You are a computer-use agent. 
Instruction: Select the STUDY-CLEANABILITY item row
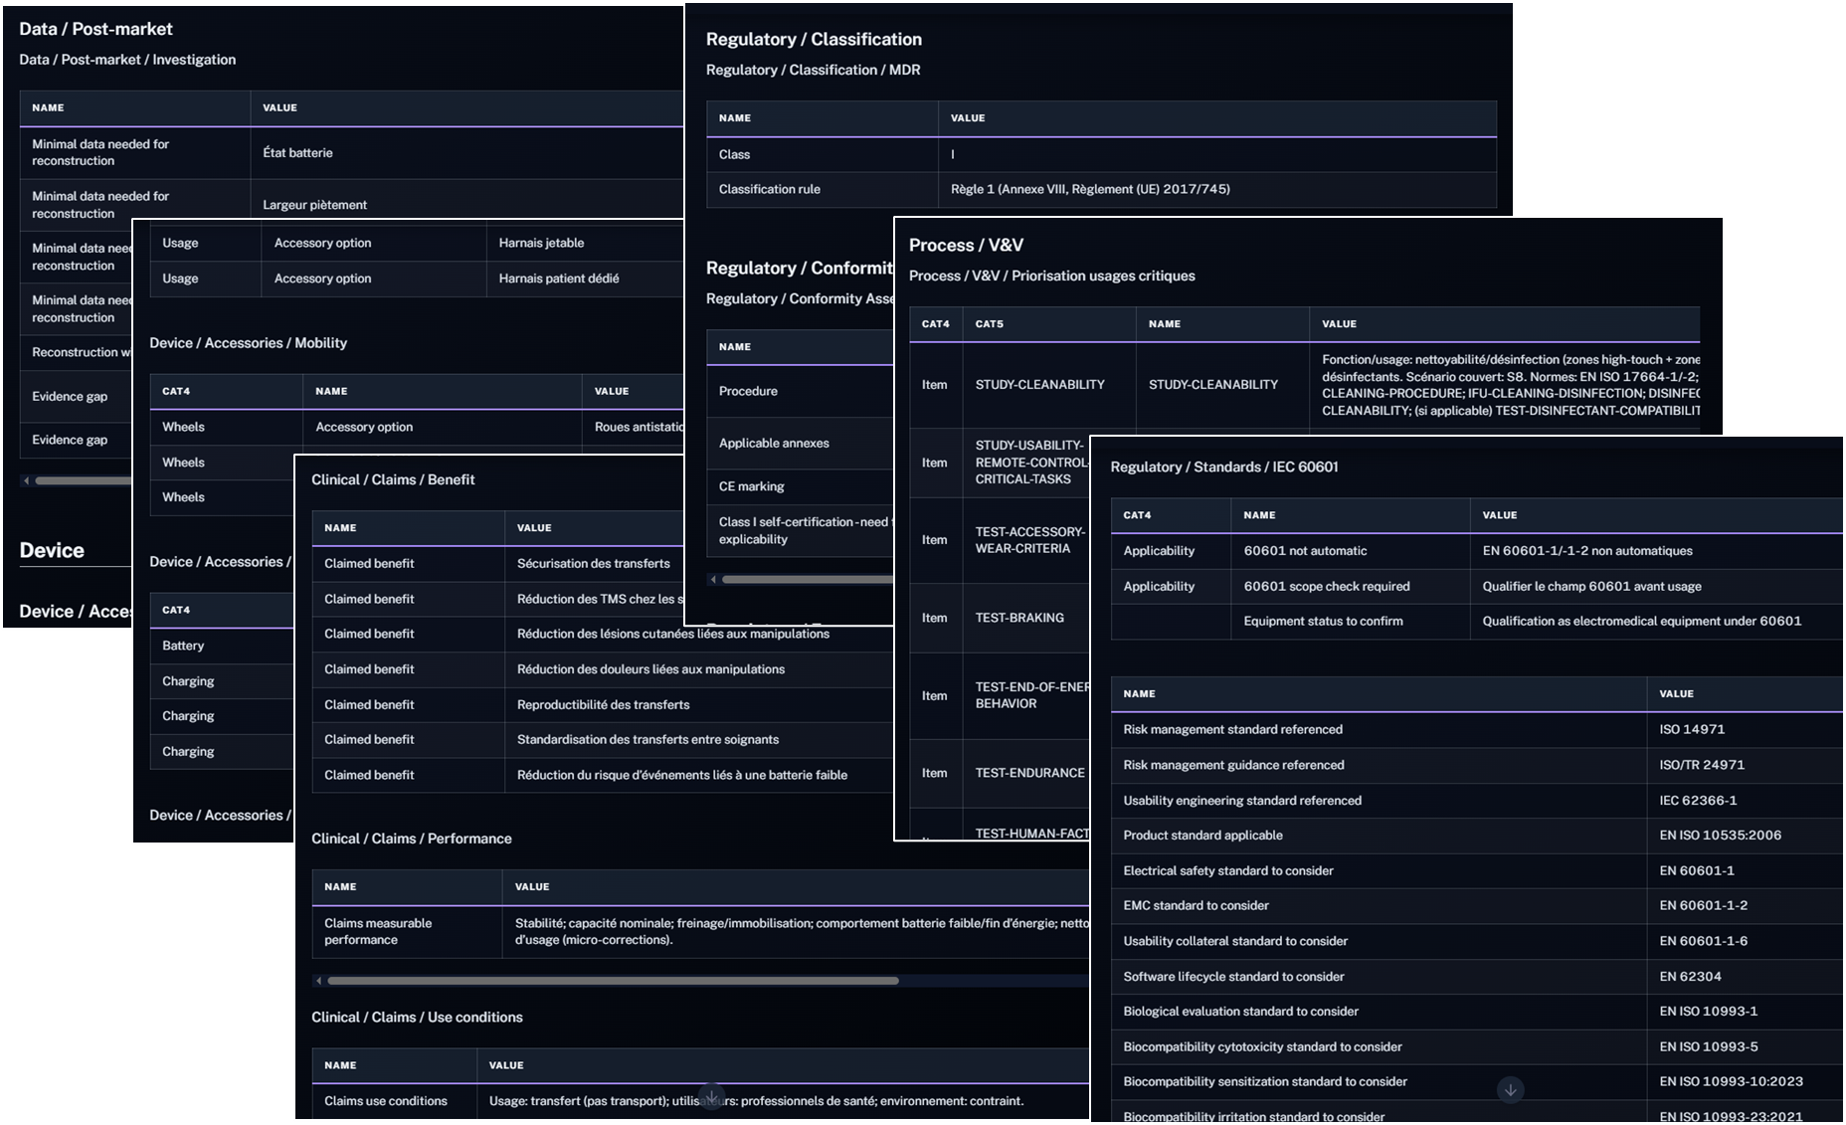tap(1040, 385)
